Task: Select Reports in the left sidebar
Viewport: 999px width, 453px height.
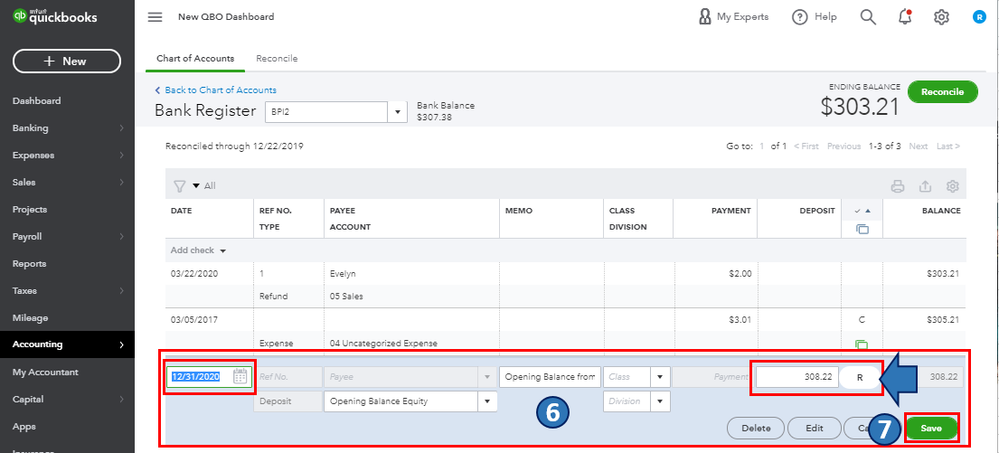Action: click(x=30, y=263)
